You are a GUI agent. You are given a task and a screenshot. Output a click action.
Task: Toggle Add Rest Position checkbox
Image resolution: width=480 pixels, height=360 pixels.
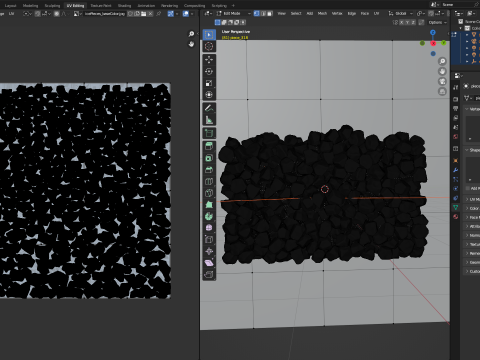pyautogui.click(x=468, y=189)
